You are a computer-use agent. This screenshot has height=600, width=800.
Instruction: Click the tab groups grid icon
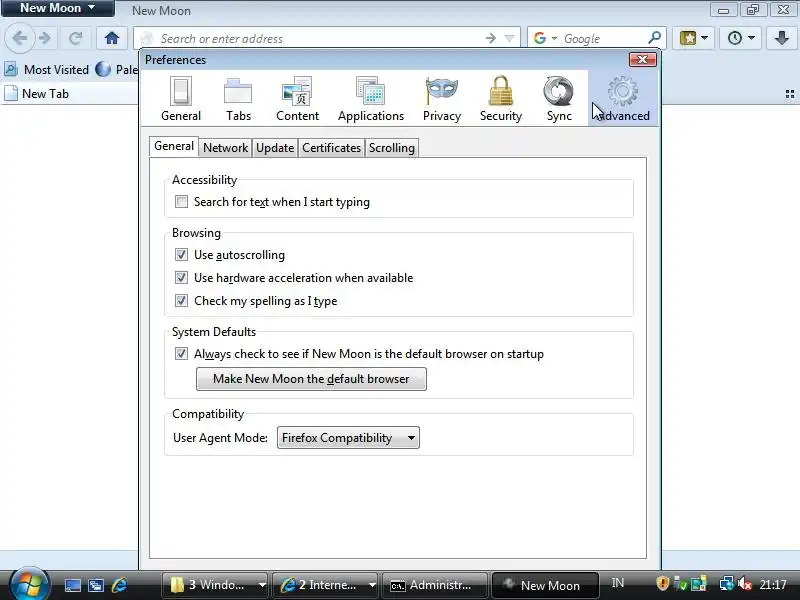click(x=790, y=94)
